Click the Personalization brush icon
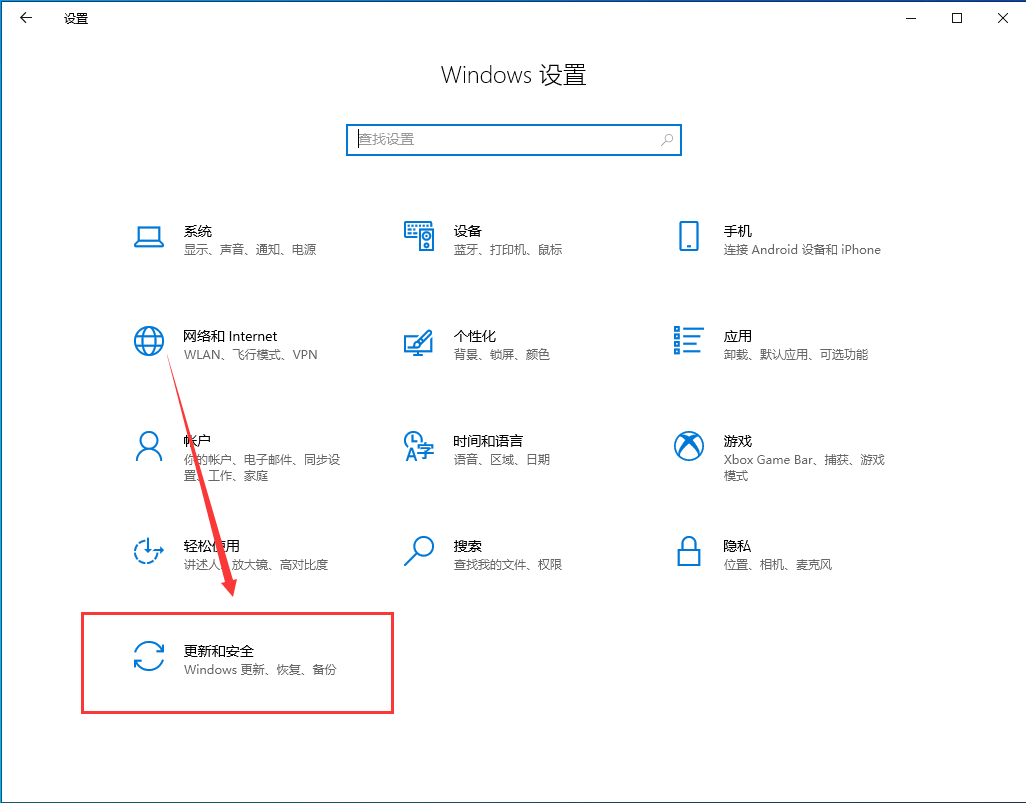This screenshot has width=1026, height=803. pos(419,342)
